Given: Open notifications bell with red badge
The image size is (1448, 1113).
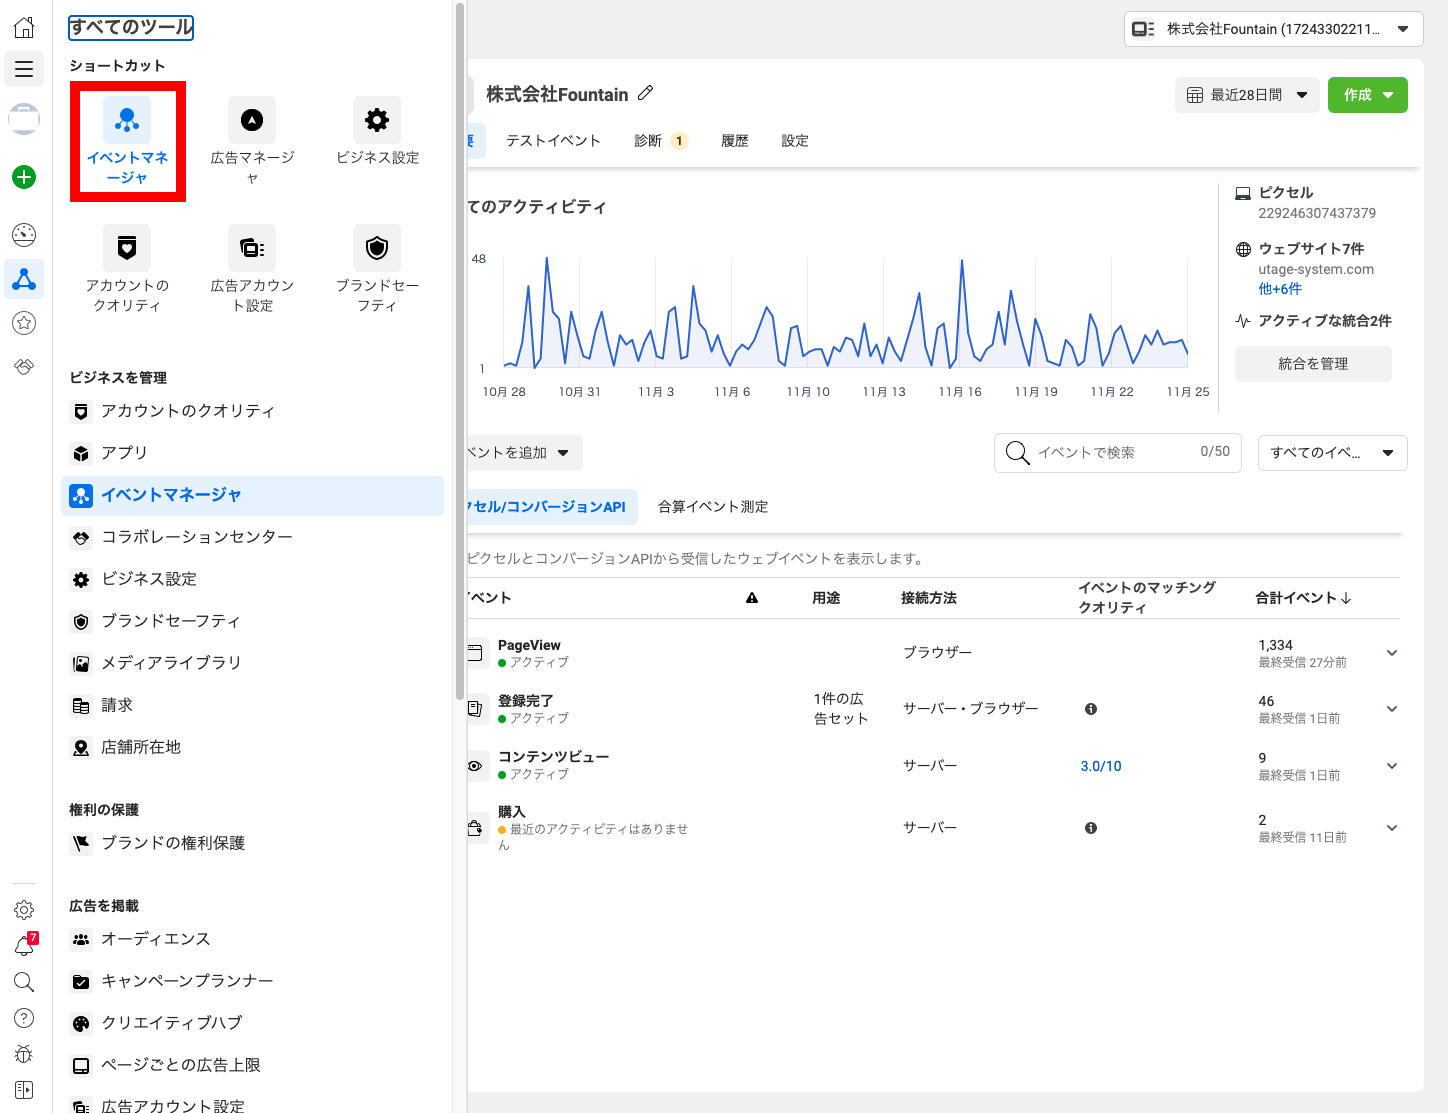Looking at the screenshot, I should click(x=24, y=945).
